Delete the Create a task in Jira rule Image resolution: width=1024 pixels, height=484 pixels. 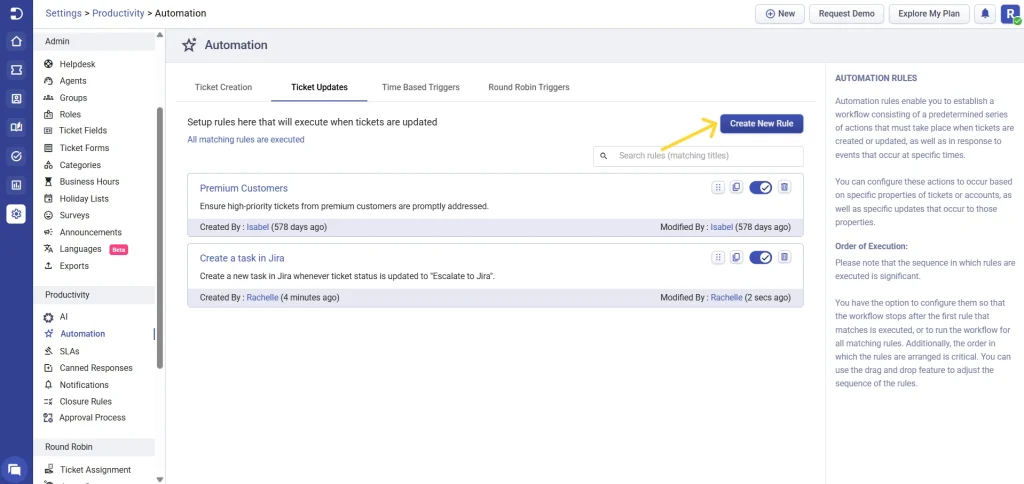784,257
